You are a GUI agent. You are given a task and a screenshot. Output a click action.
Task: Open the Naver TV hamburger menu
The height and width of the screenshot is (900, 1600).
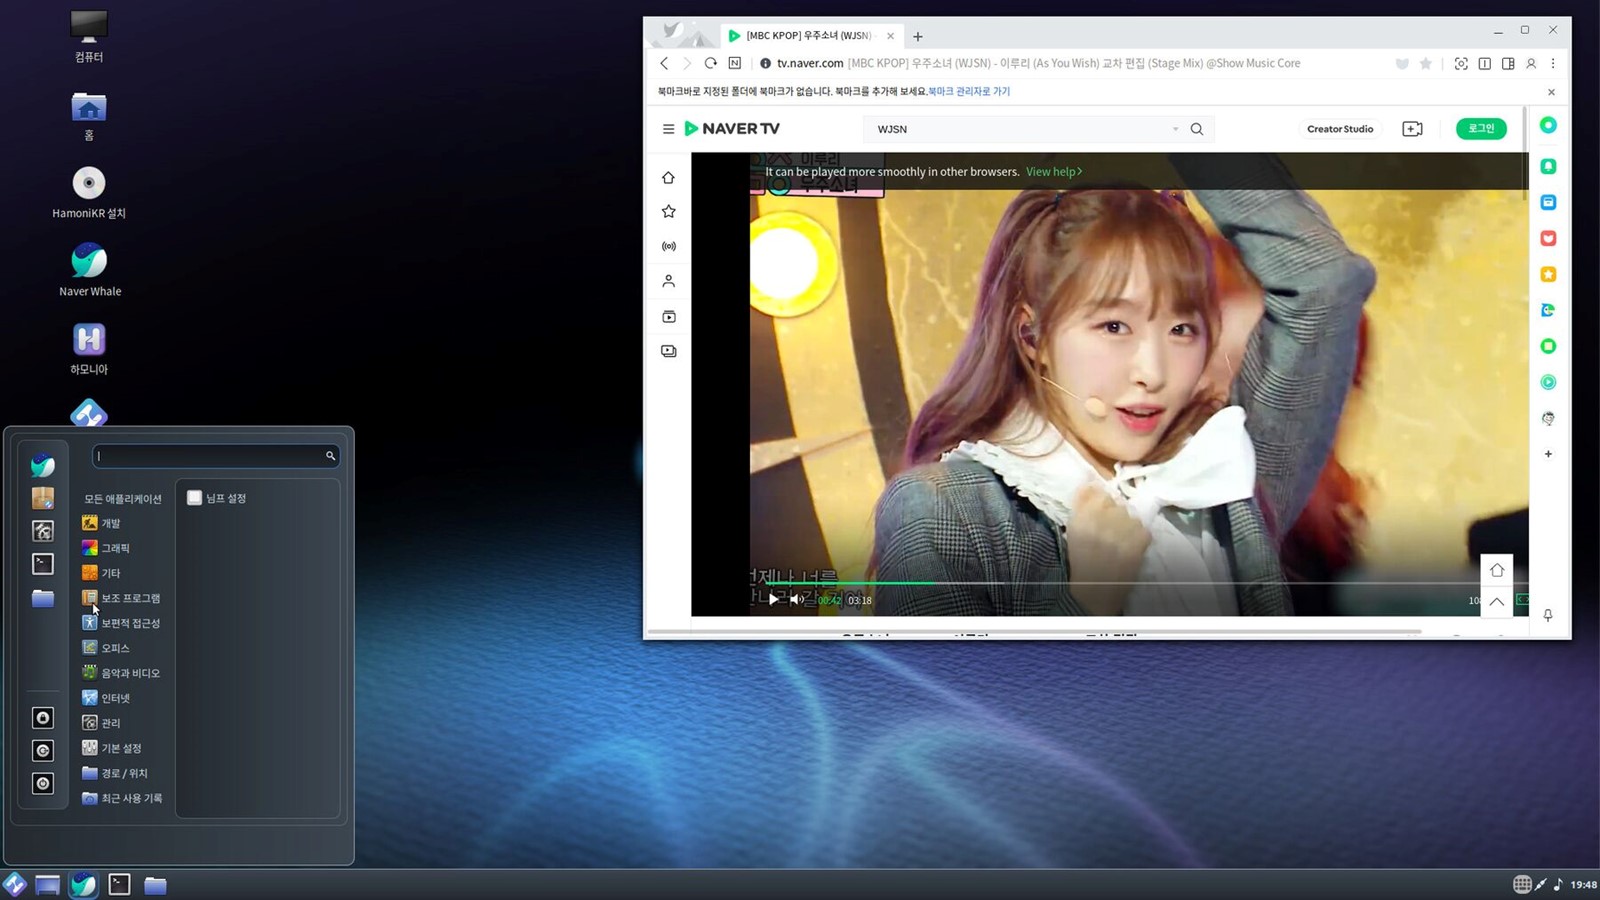(668, 129)
